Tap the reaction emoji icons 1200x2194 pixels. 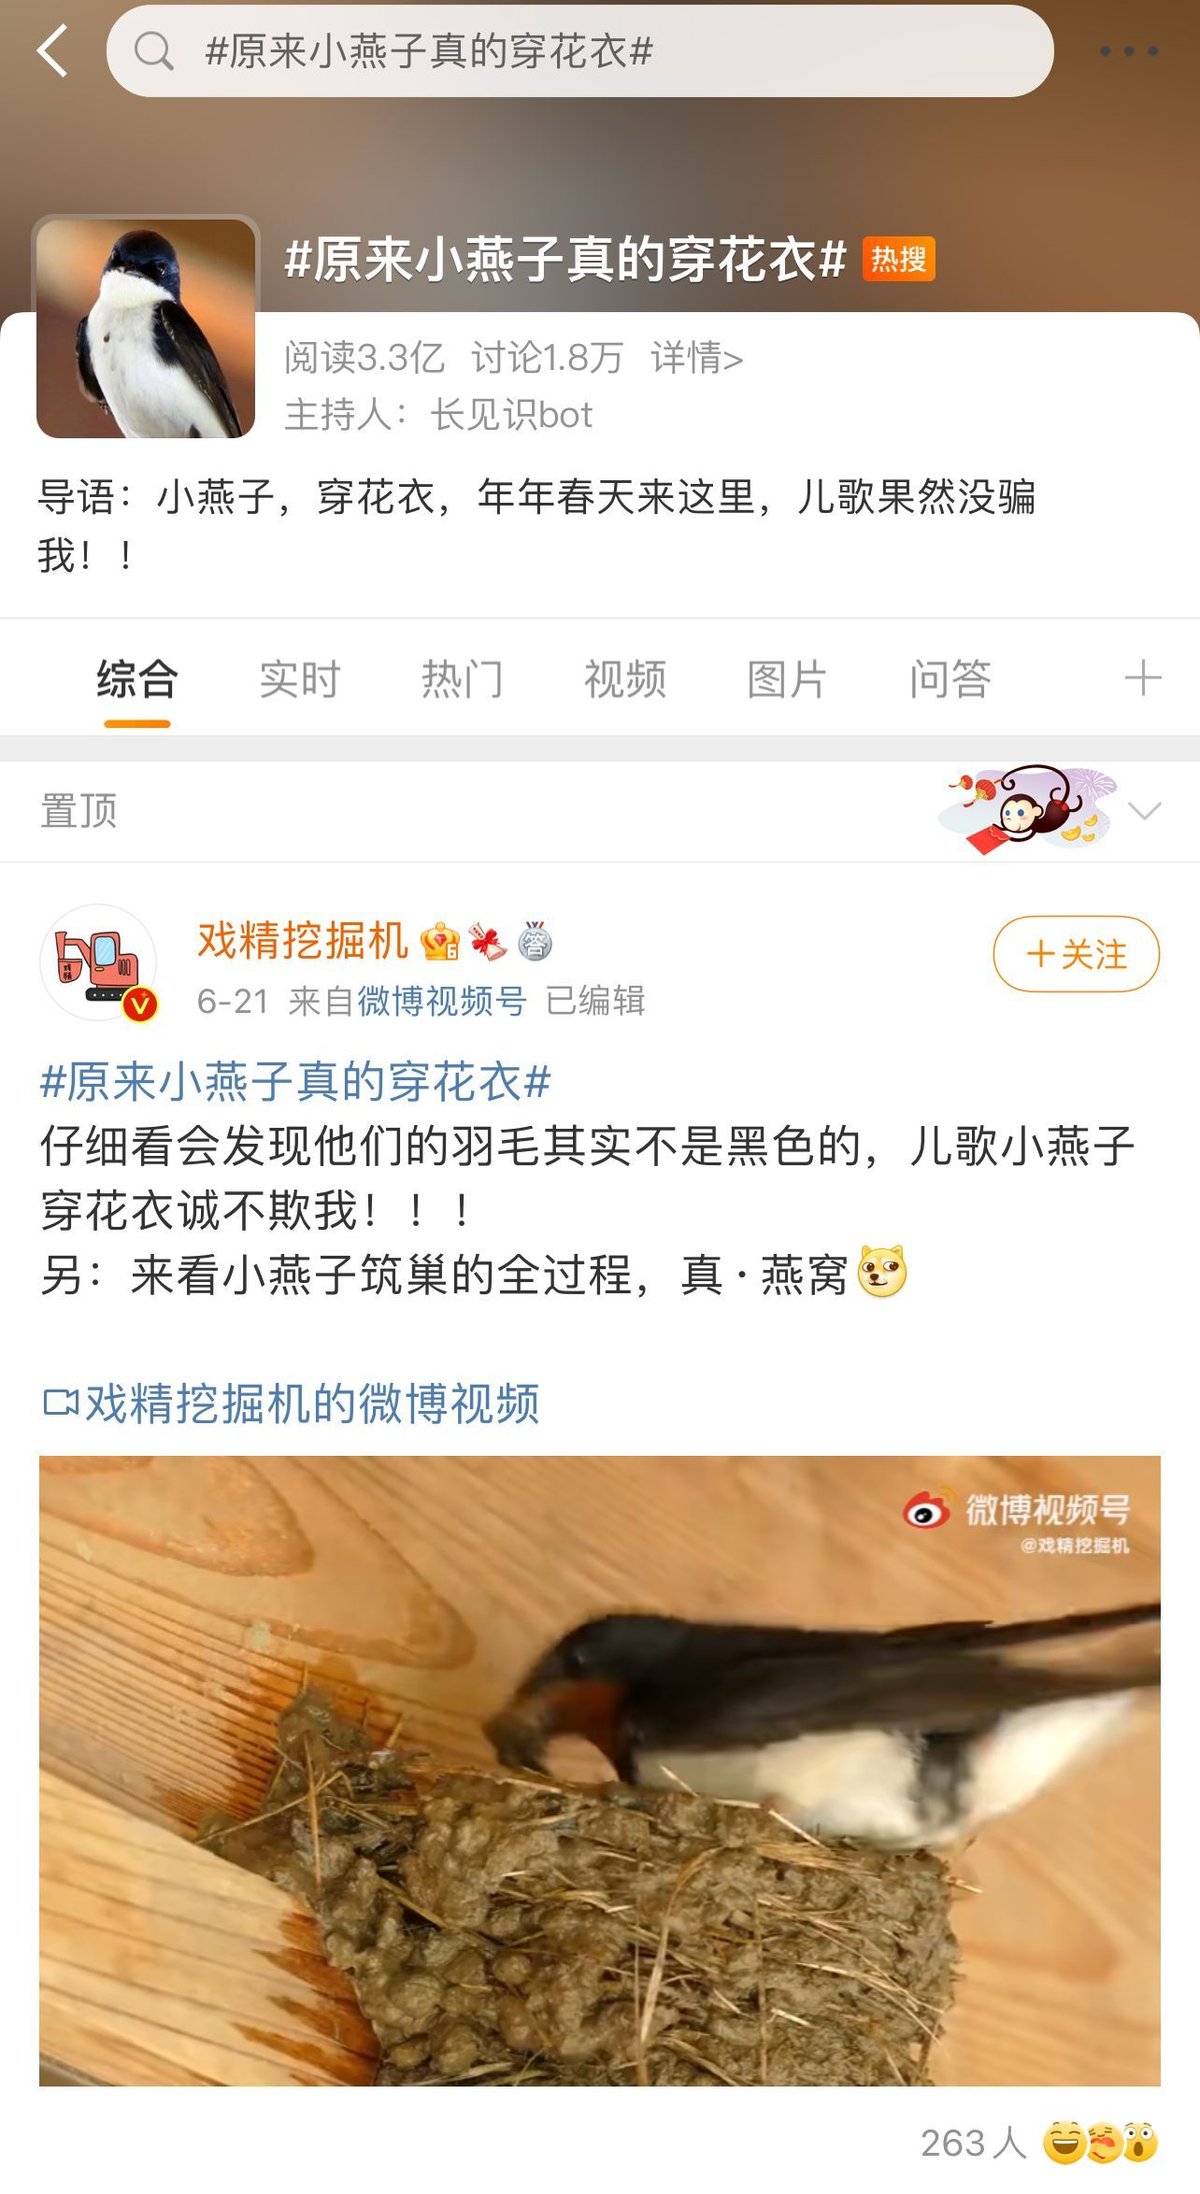click(x=1100, y=2141)
